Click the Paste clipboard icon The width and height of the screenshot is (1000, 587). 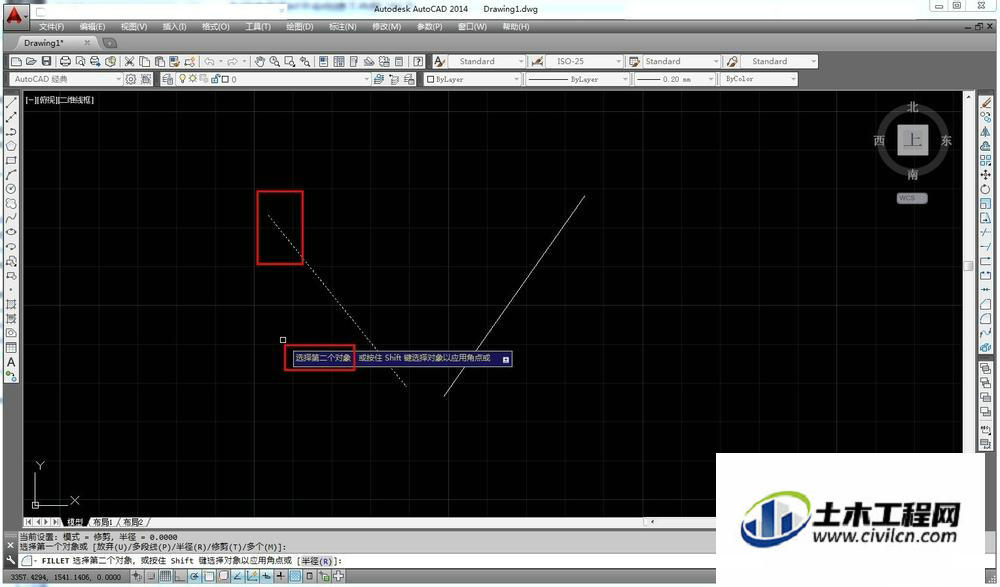pyautogui.click(x=159, y=61)
